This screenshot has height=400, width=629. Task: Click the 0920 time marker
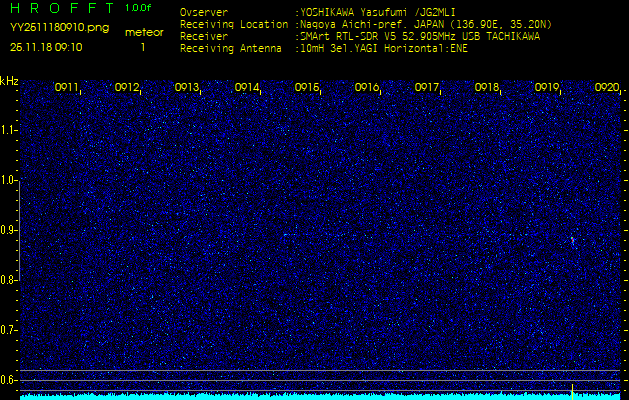(x=606, y=88)
